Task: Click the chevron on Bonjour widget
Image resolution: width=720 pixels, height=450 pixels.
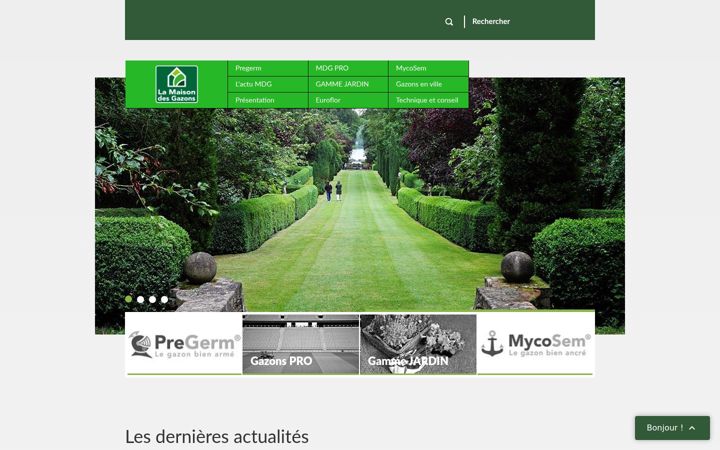Action: [692, 428]
